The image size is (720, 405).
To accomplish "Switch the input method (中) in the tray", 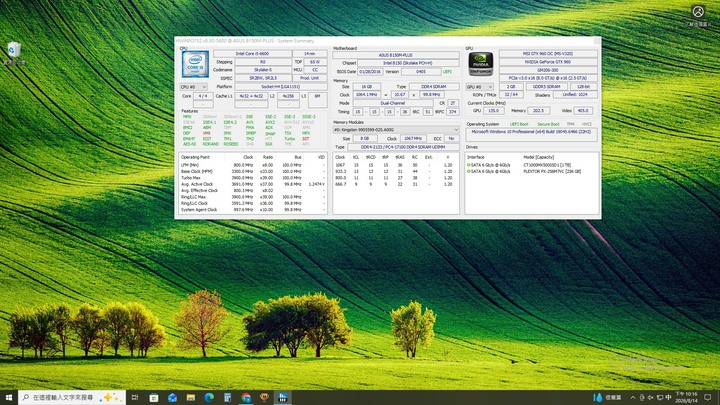I will (x=669, y=397).
